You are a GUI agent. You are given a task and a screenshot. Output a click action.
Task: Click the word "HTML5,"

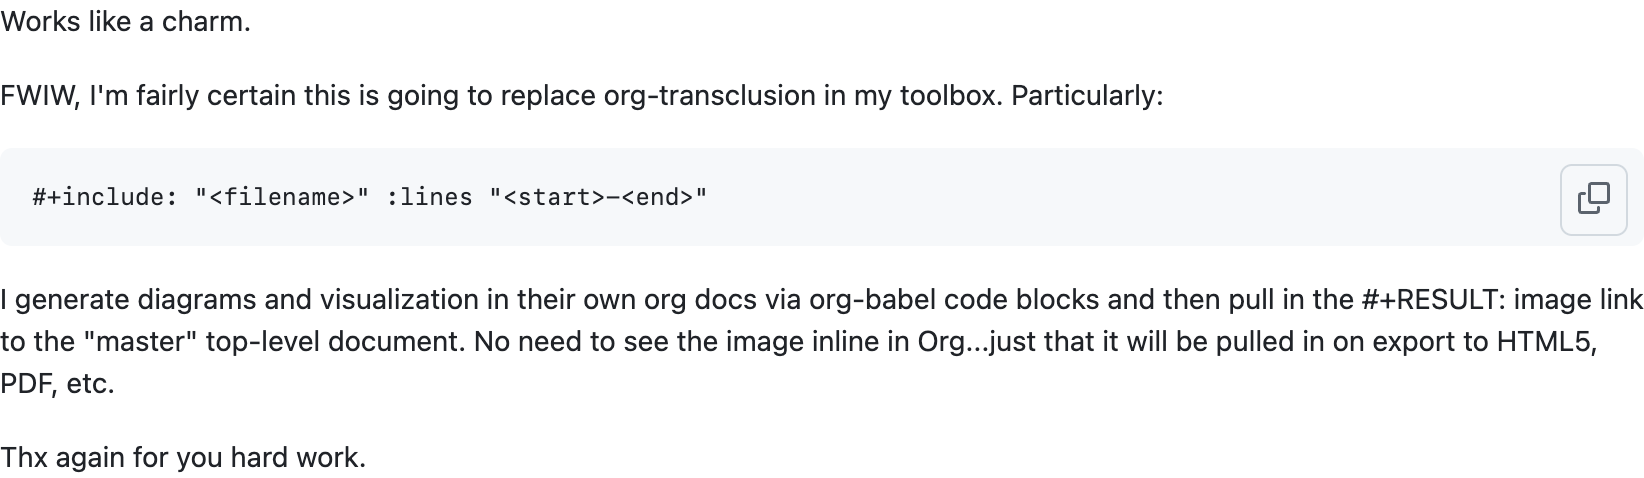(x=1546, y=342)
